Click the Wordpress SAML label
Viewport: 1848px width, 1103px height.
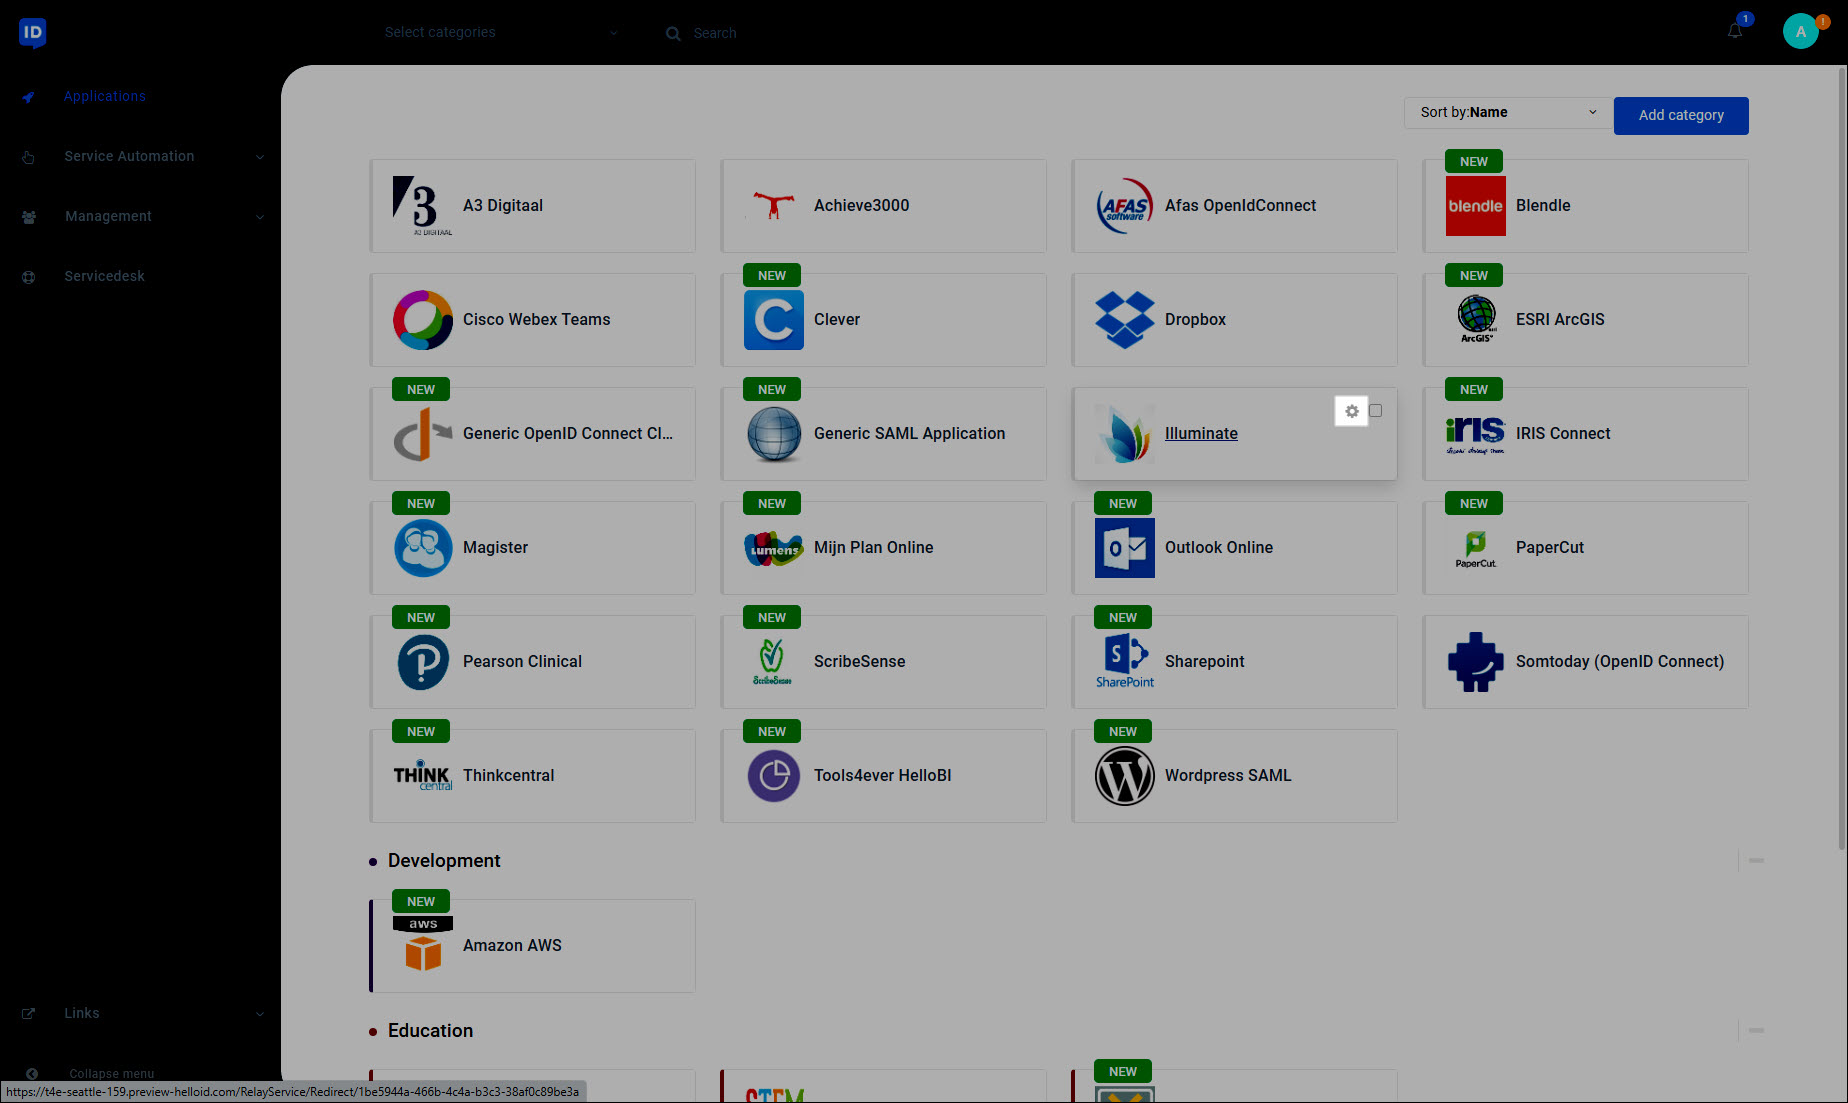click(x=1228, y=775)
